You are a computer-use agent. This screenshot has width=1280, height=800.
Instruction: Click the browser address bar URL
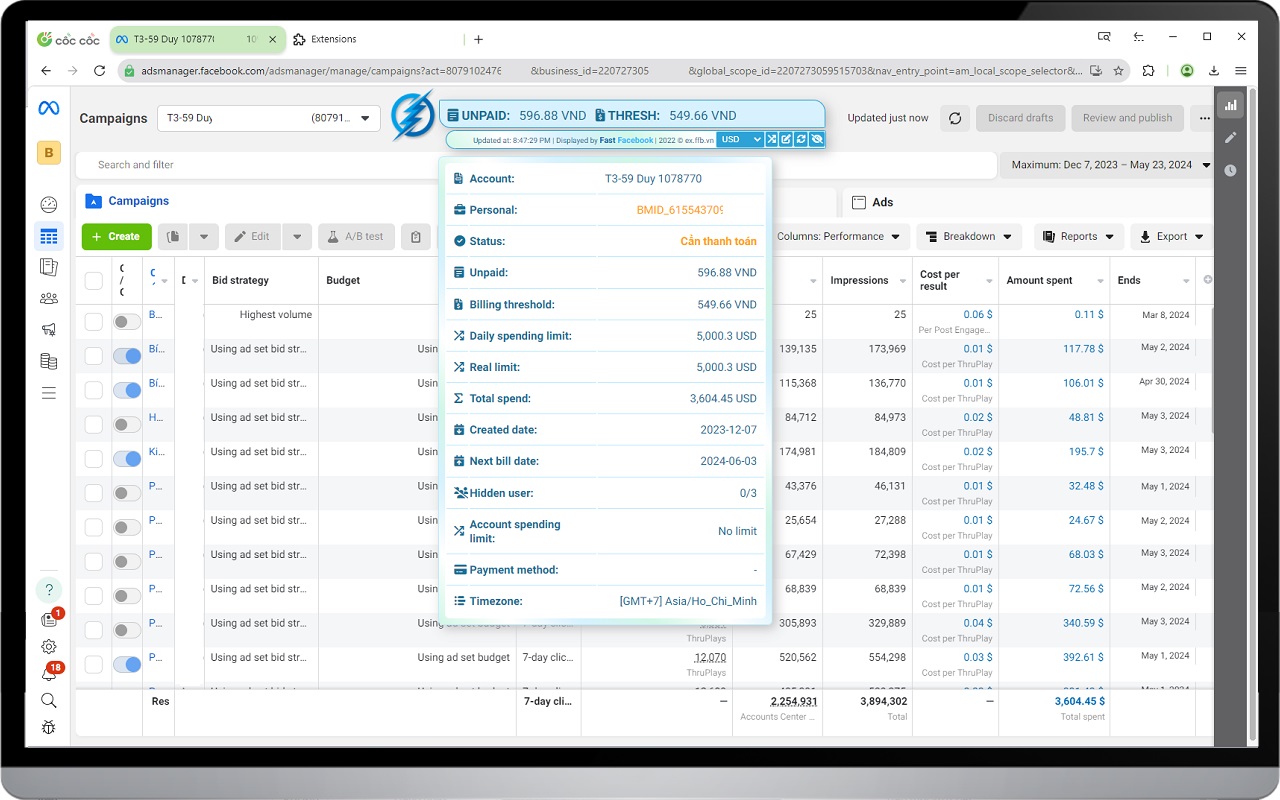pyautogui.click(x=612, y=71)
